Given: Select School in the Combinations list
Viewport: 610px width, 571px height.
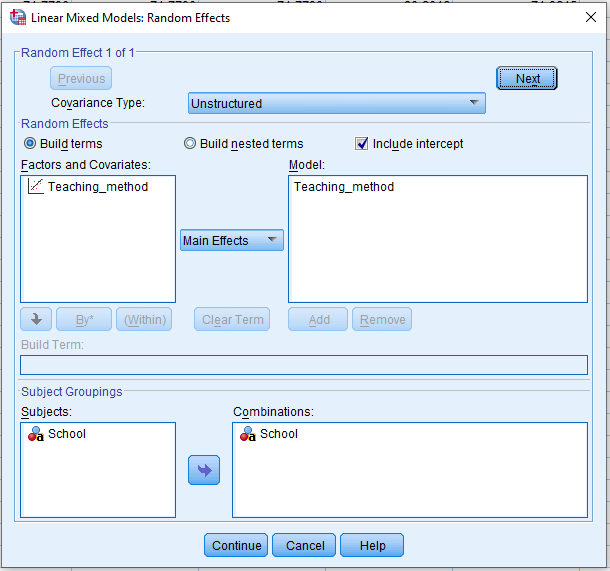Looking at the screenshot, I should click(x=279, y=434).
